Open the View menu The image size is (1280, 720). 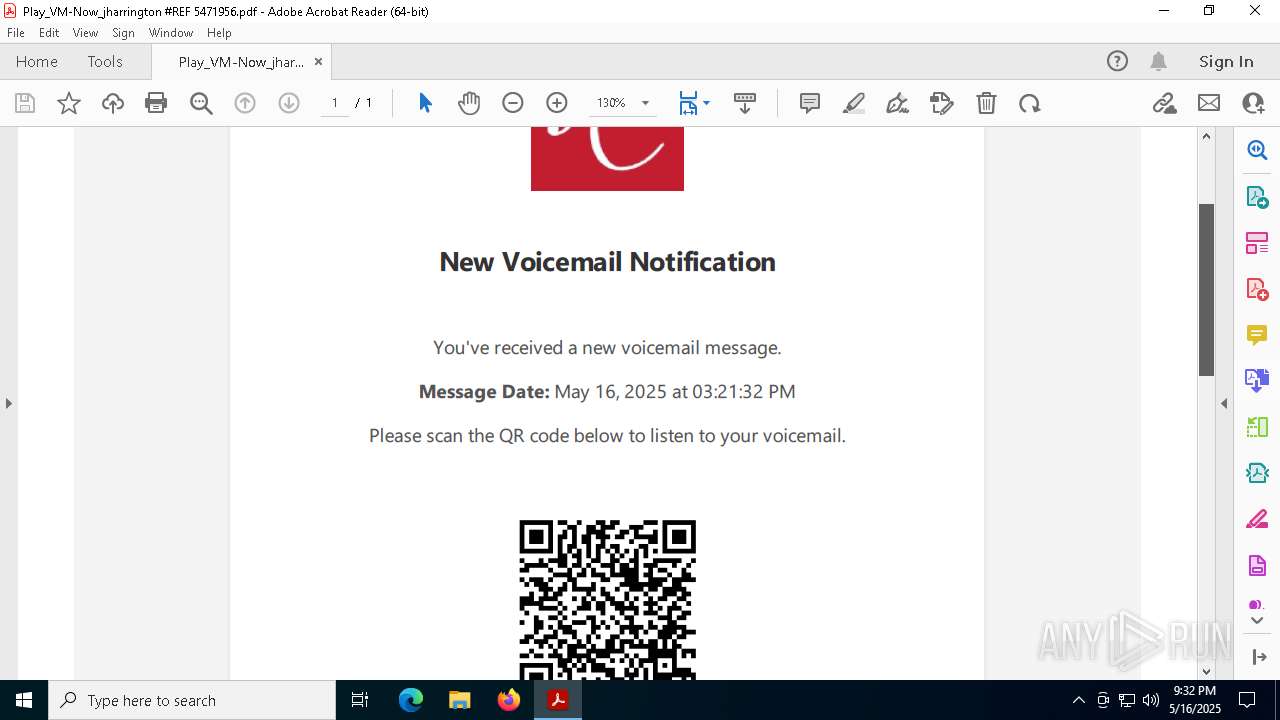(85, 33)
